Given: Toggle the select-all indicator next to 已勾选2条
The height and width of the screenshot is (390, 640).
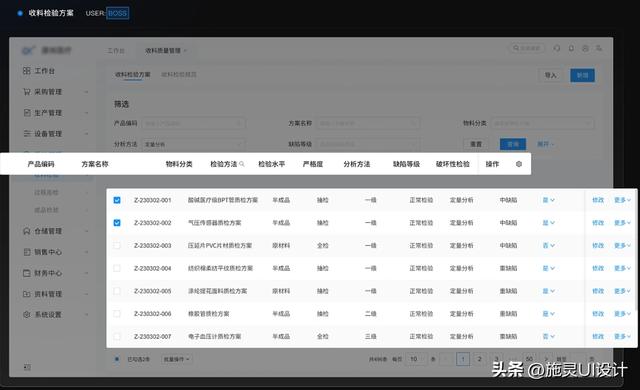Looking at the screenshot, I should (x=117, y=359).
